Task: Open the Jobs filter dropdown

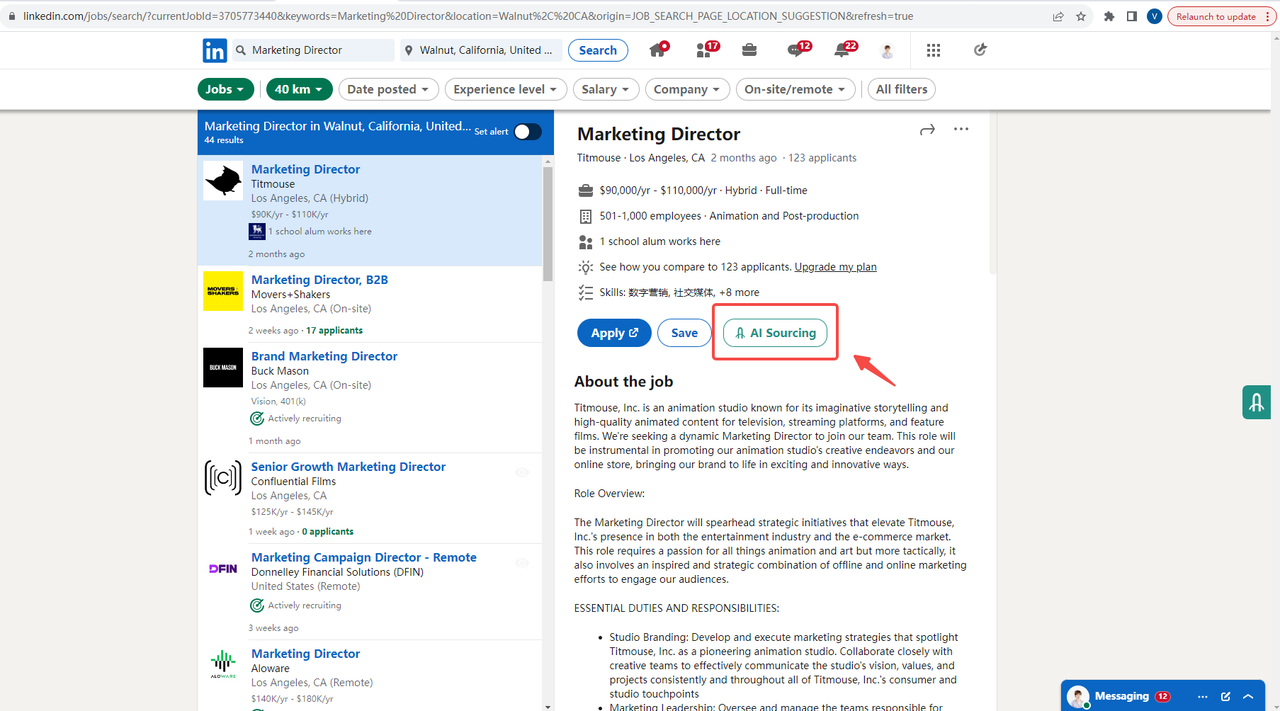Action: click(x=226, y=89)
